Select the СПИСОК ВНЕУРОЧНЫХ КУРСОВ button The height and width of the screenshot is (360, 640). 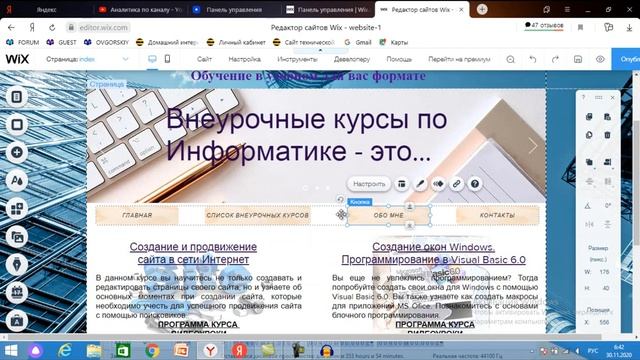(258, 215)
